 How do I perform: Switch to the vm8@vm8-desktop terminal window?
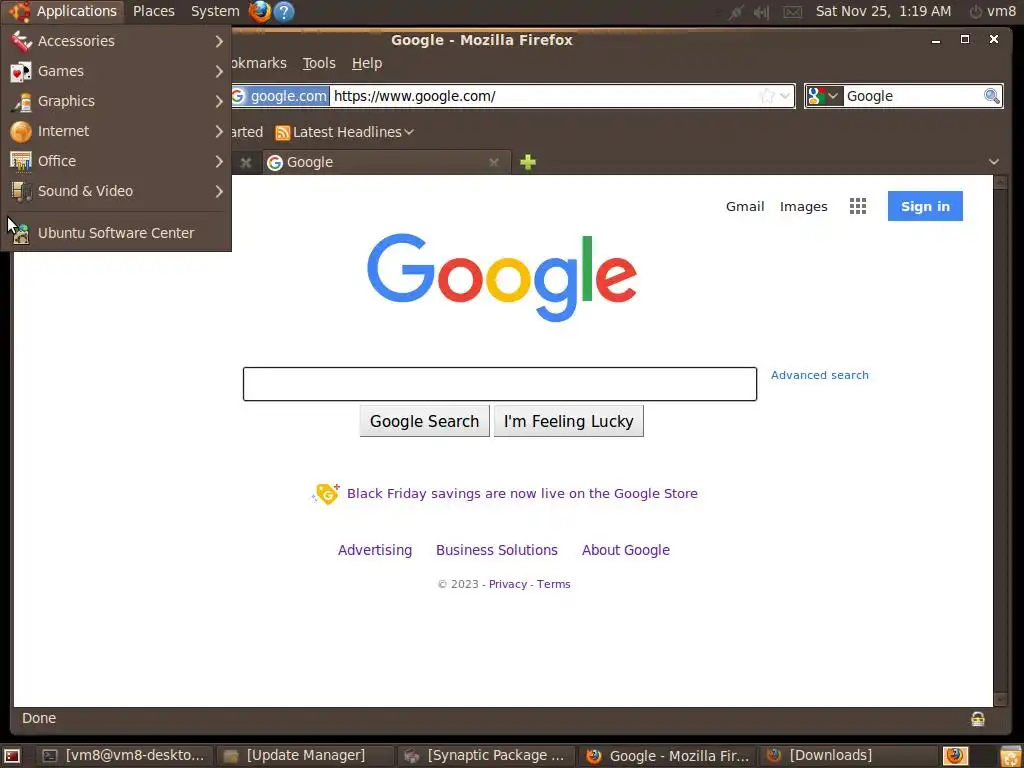click(124, 756)
